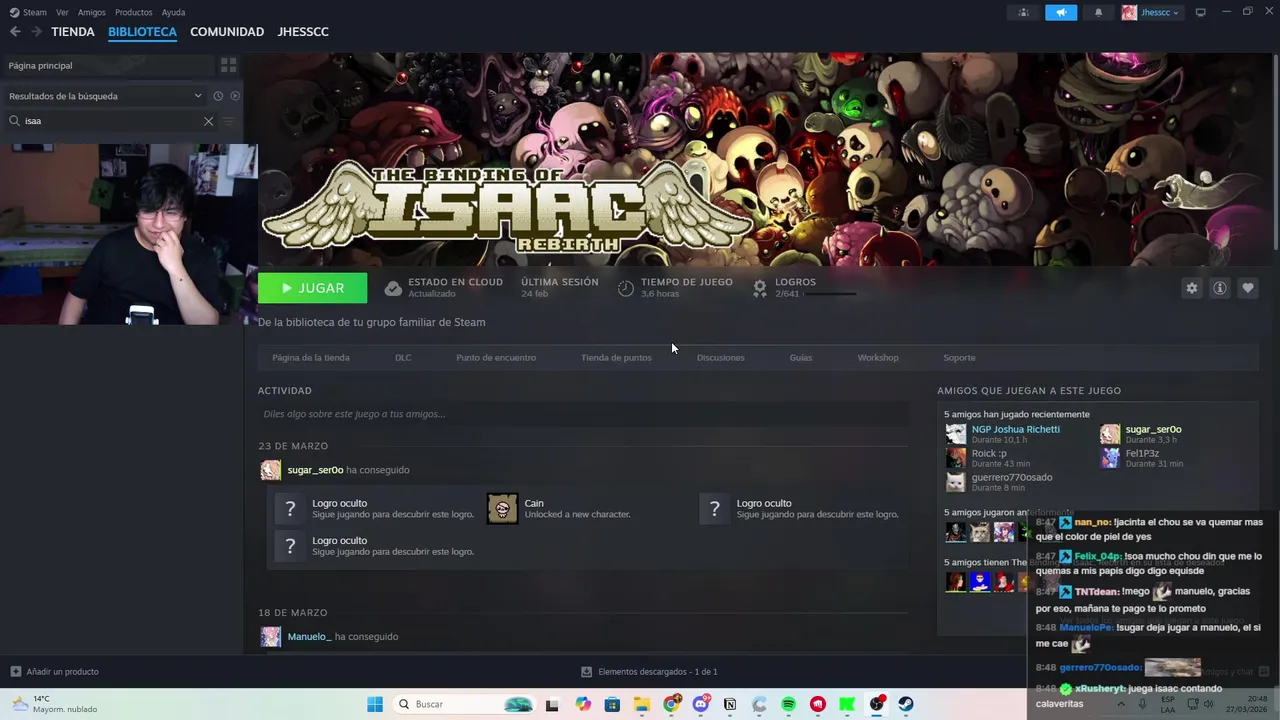Select the BIBLIOTECA tab
Image resolution: width=1280 pixels, height=720 pixels.
tap(142, 32)
